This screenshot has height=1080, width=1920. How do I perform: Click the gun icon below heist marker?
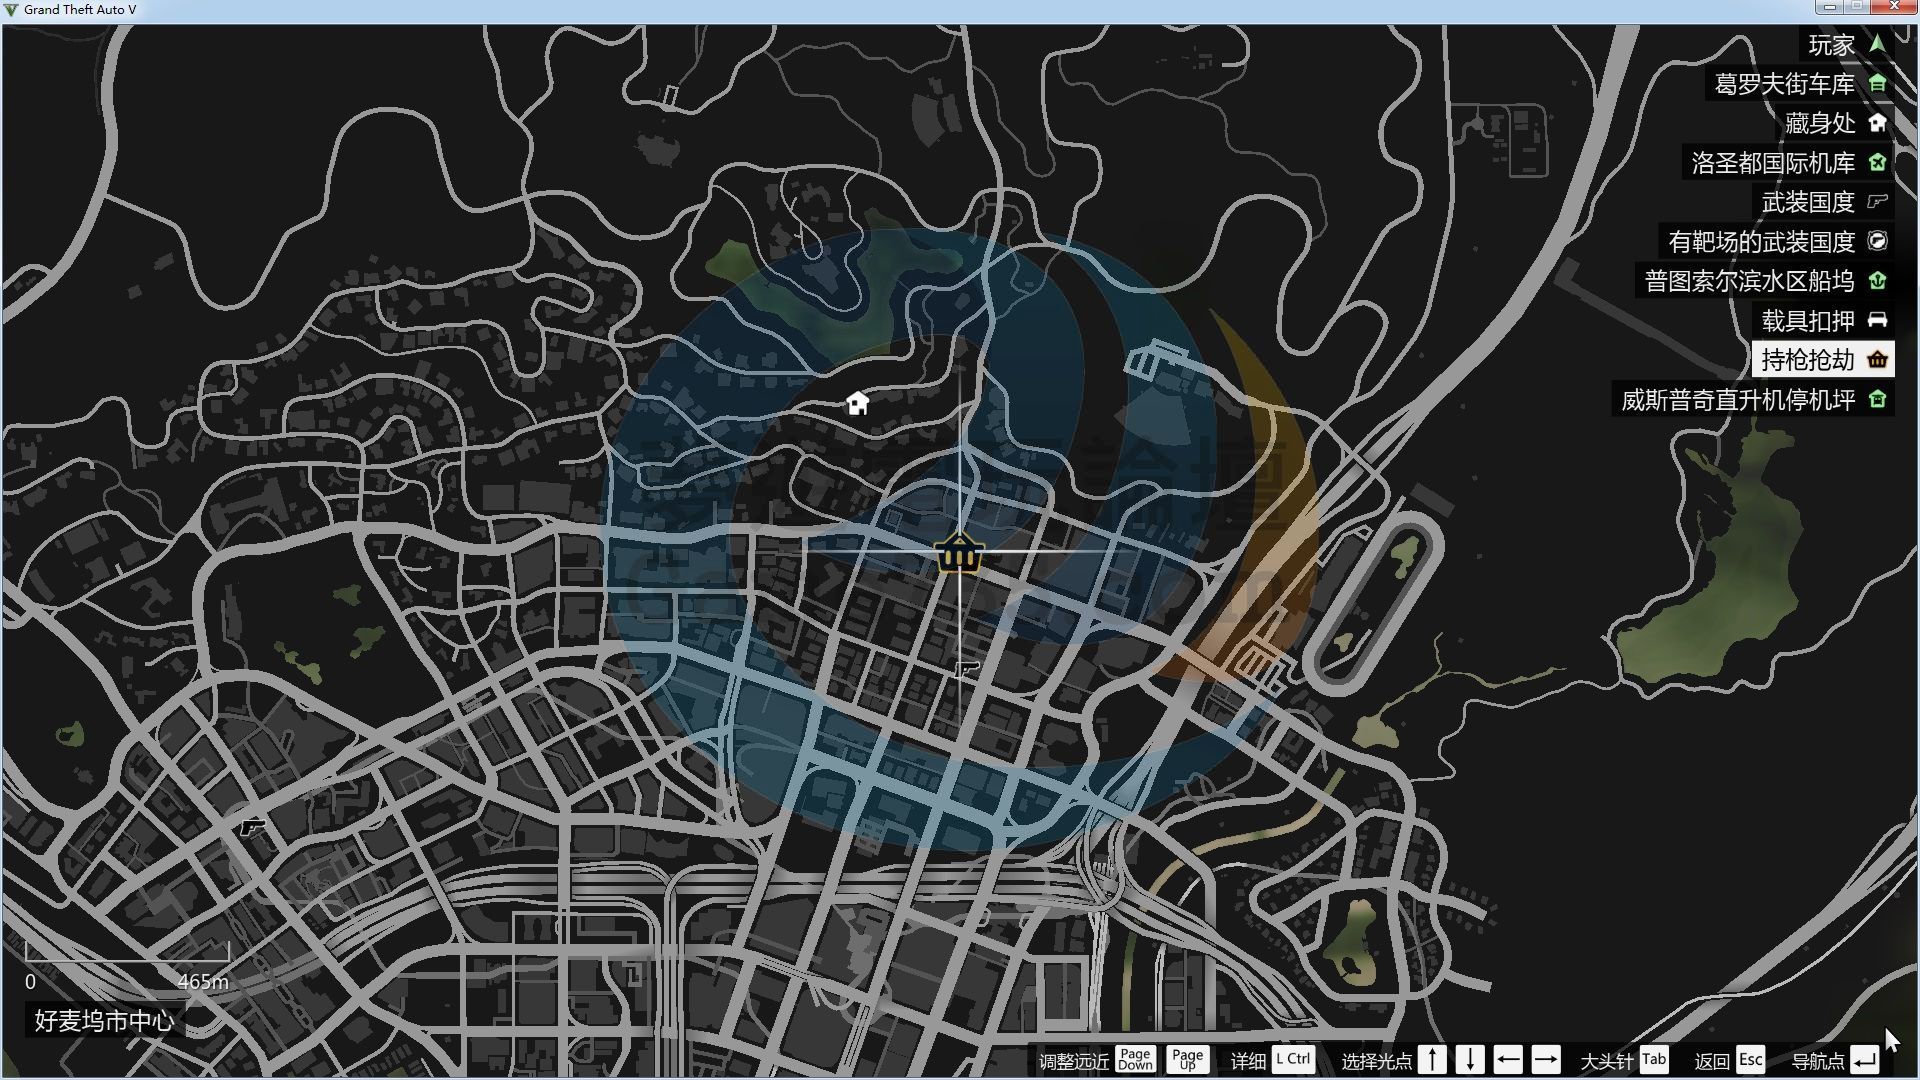(966, 668)
